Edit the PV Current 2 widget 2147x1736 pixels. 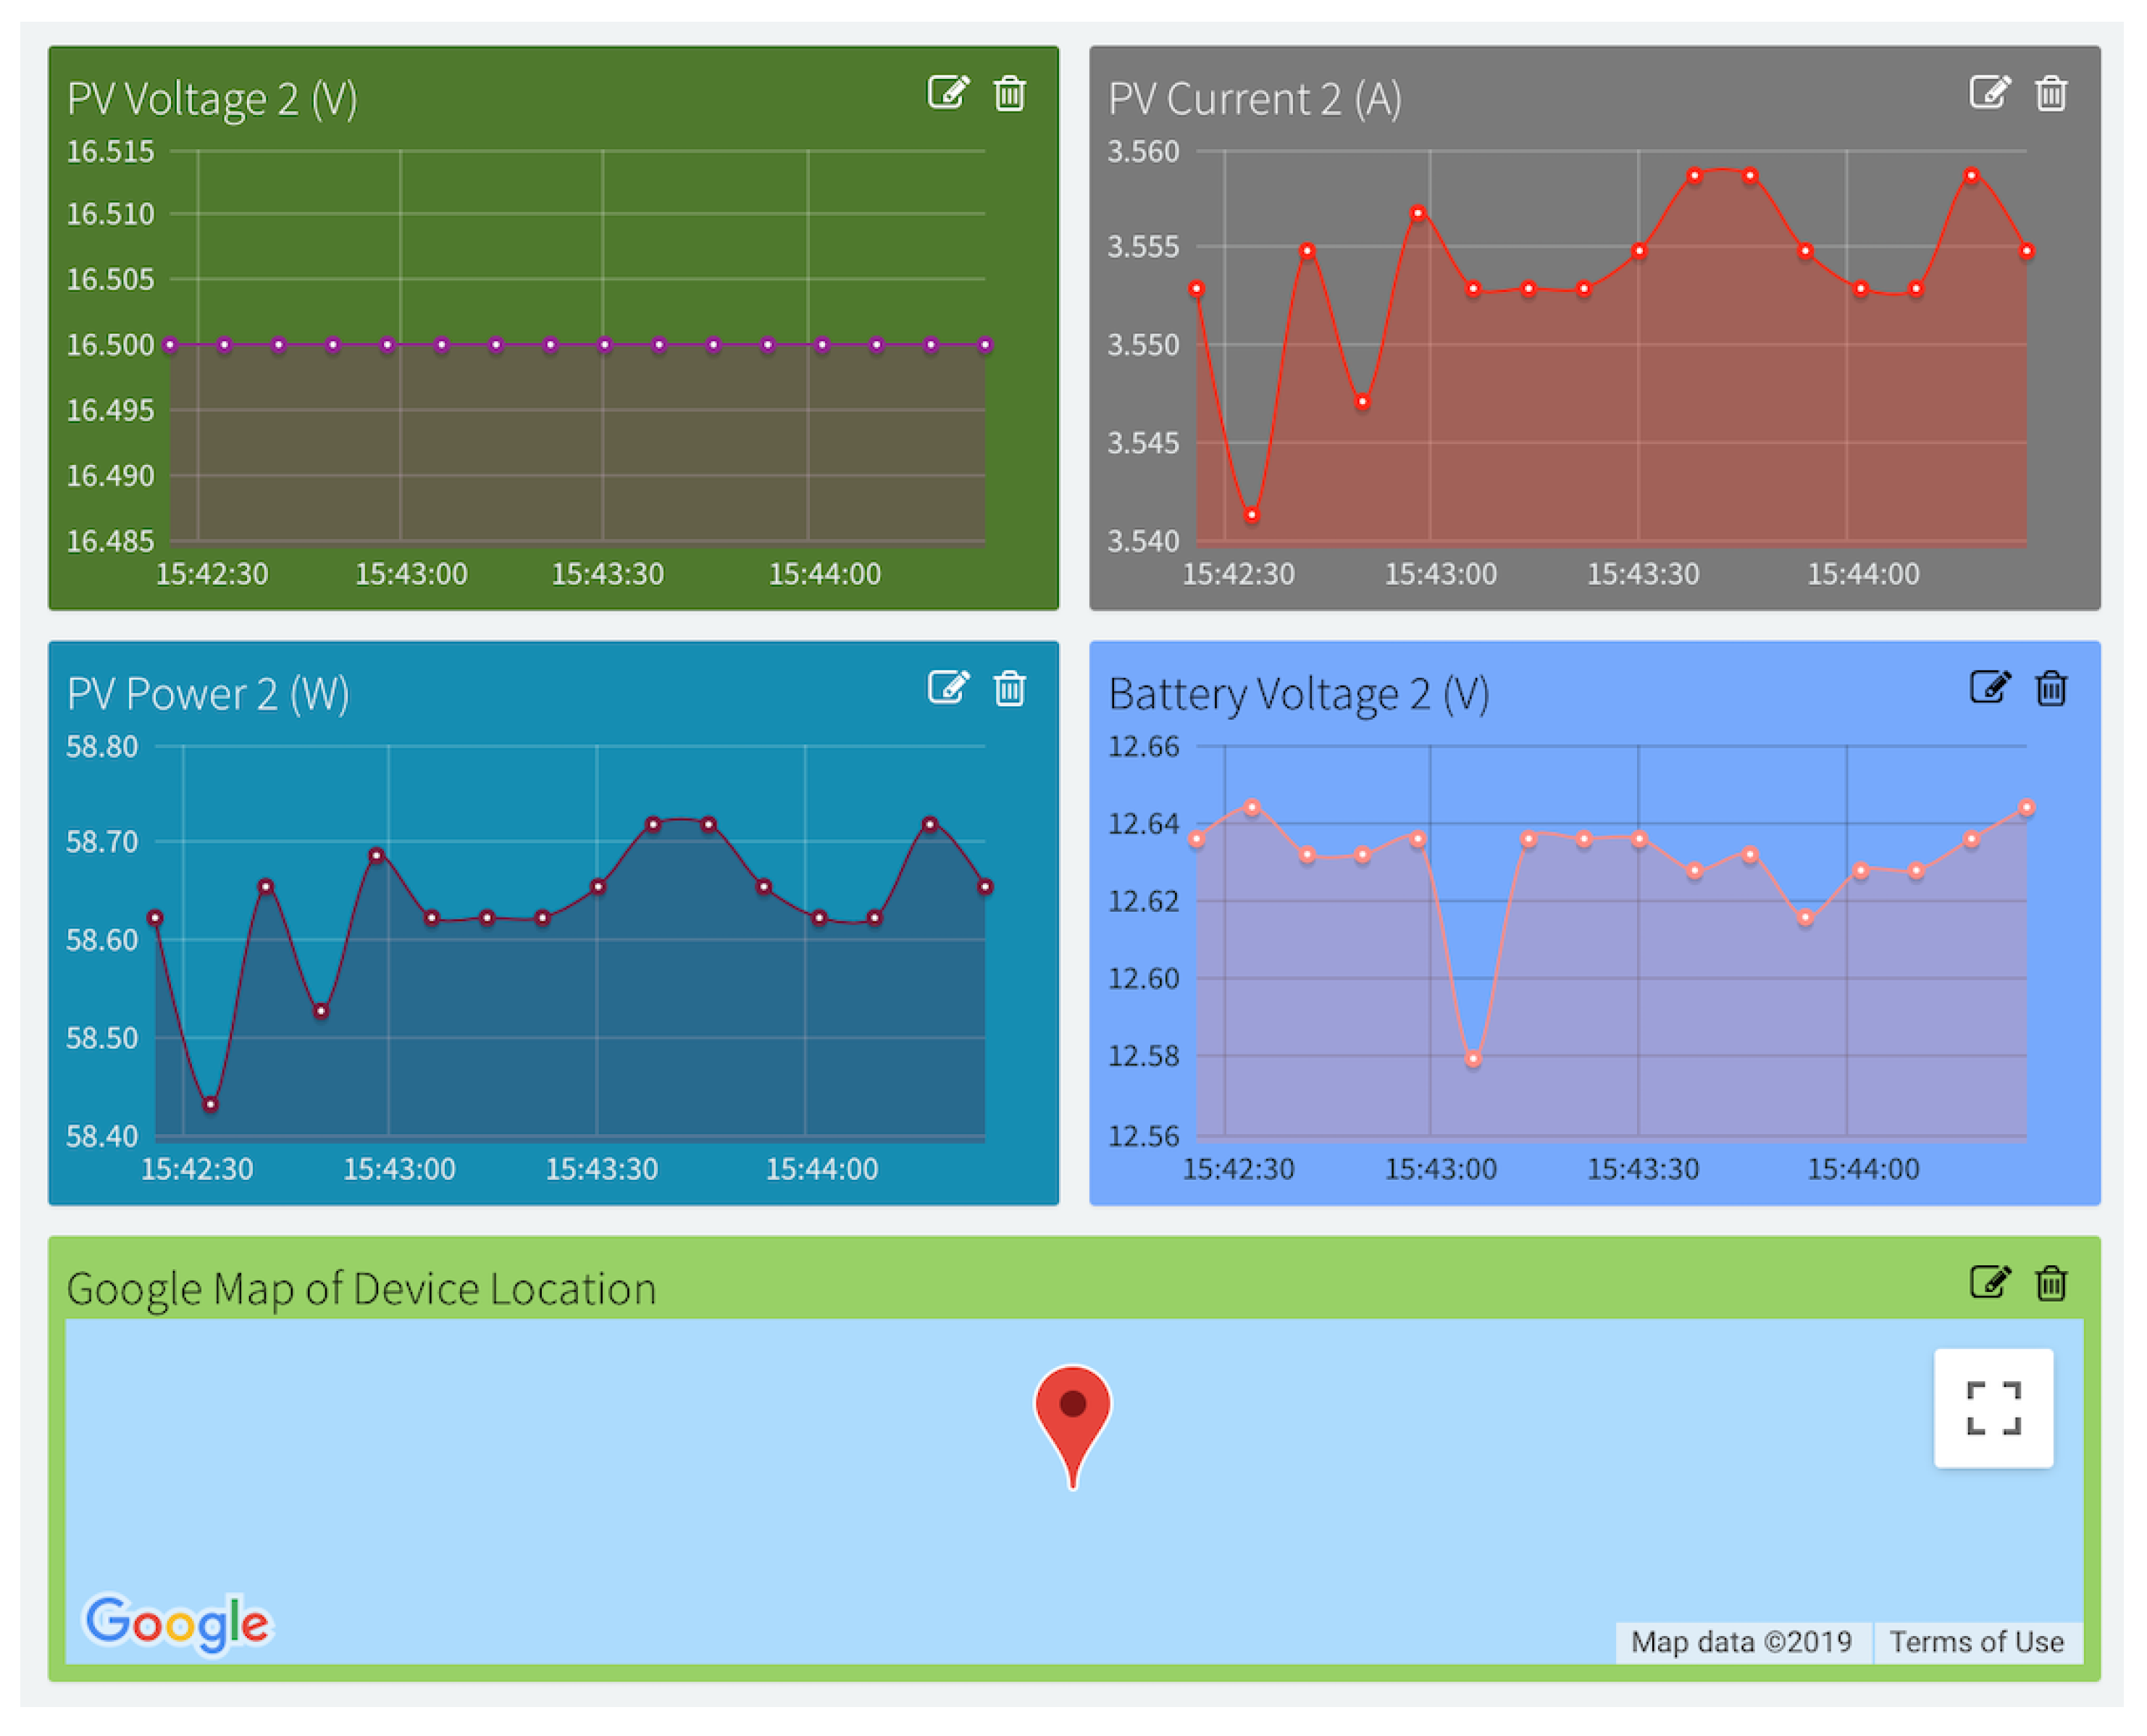1989,92
